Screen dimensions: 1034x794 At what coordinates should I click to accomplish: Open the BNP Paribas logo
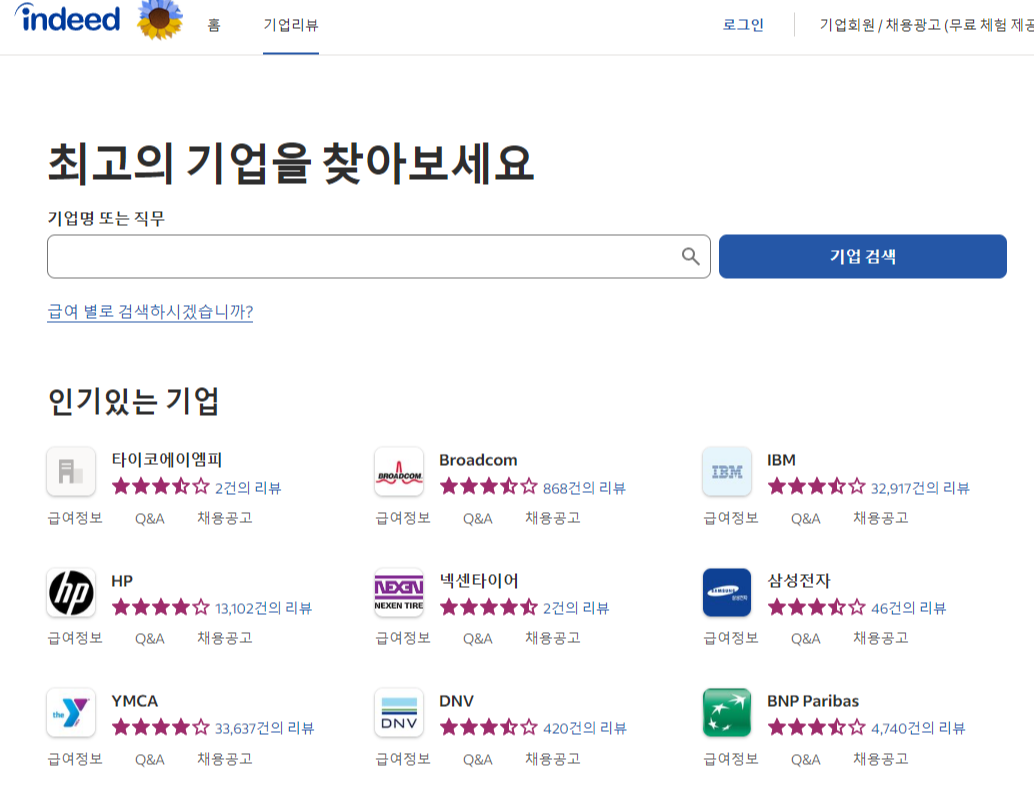(727, 713)
